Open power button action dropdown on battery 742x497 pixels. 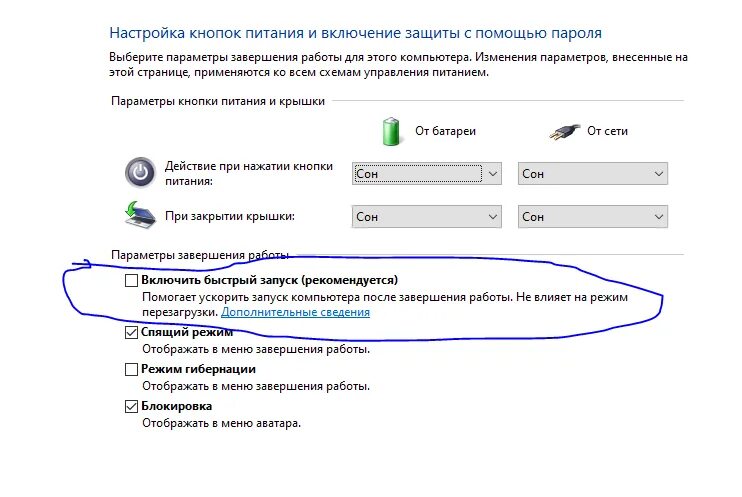click(x=426, y=174)
